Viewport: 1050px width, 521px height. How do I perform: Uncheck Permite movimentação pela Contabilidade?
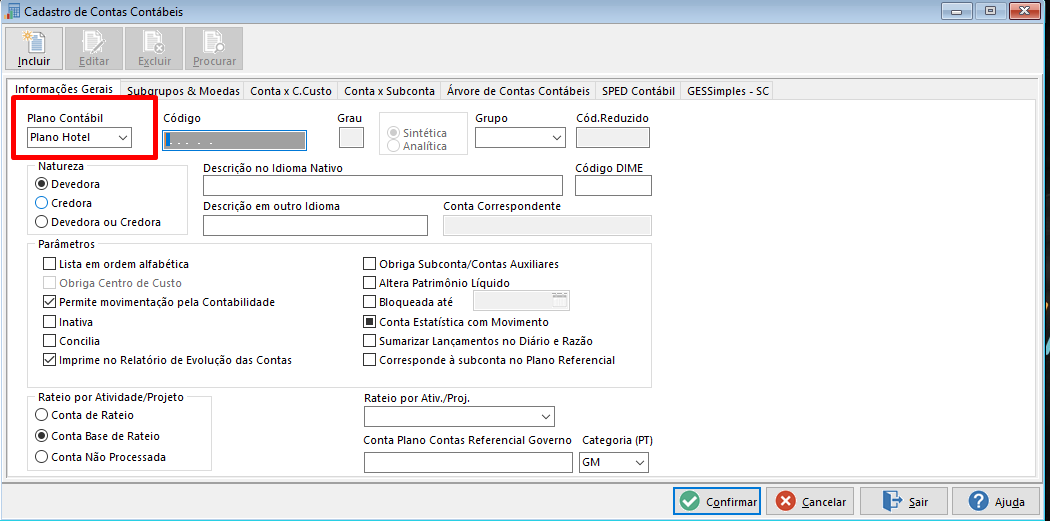pos(49,302)
